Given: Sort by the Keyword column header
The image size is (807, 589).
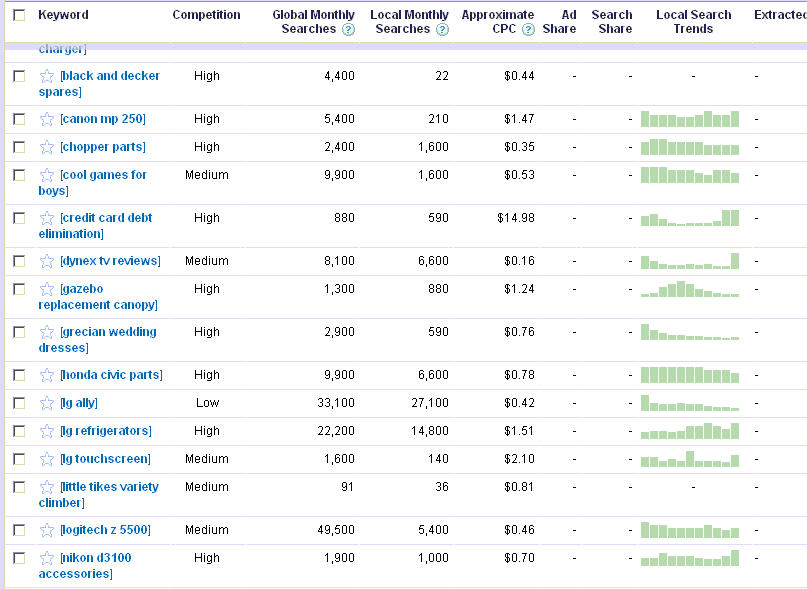Looking at the screenshot, I should (x=63, y=15).
